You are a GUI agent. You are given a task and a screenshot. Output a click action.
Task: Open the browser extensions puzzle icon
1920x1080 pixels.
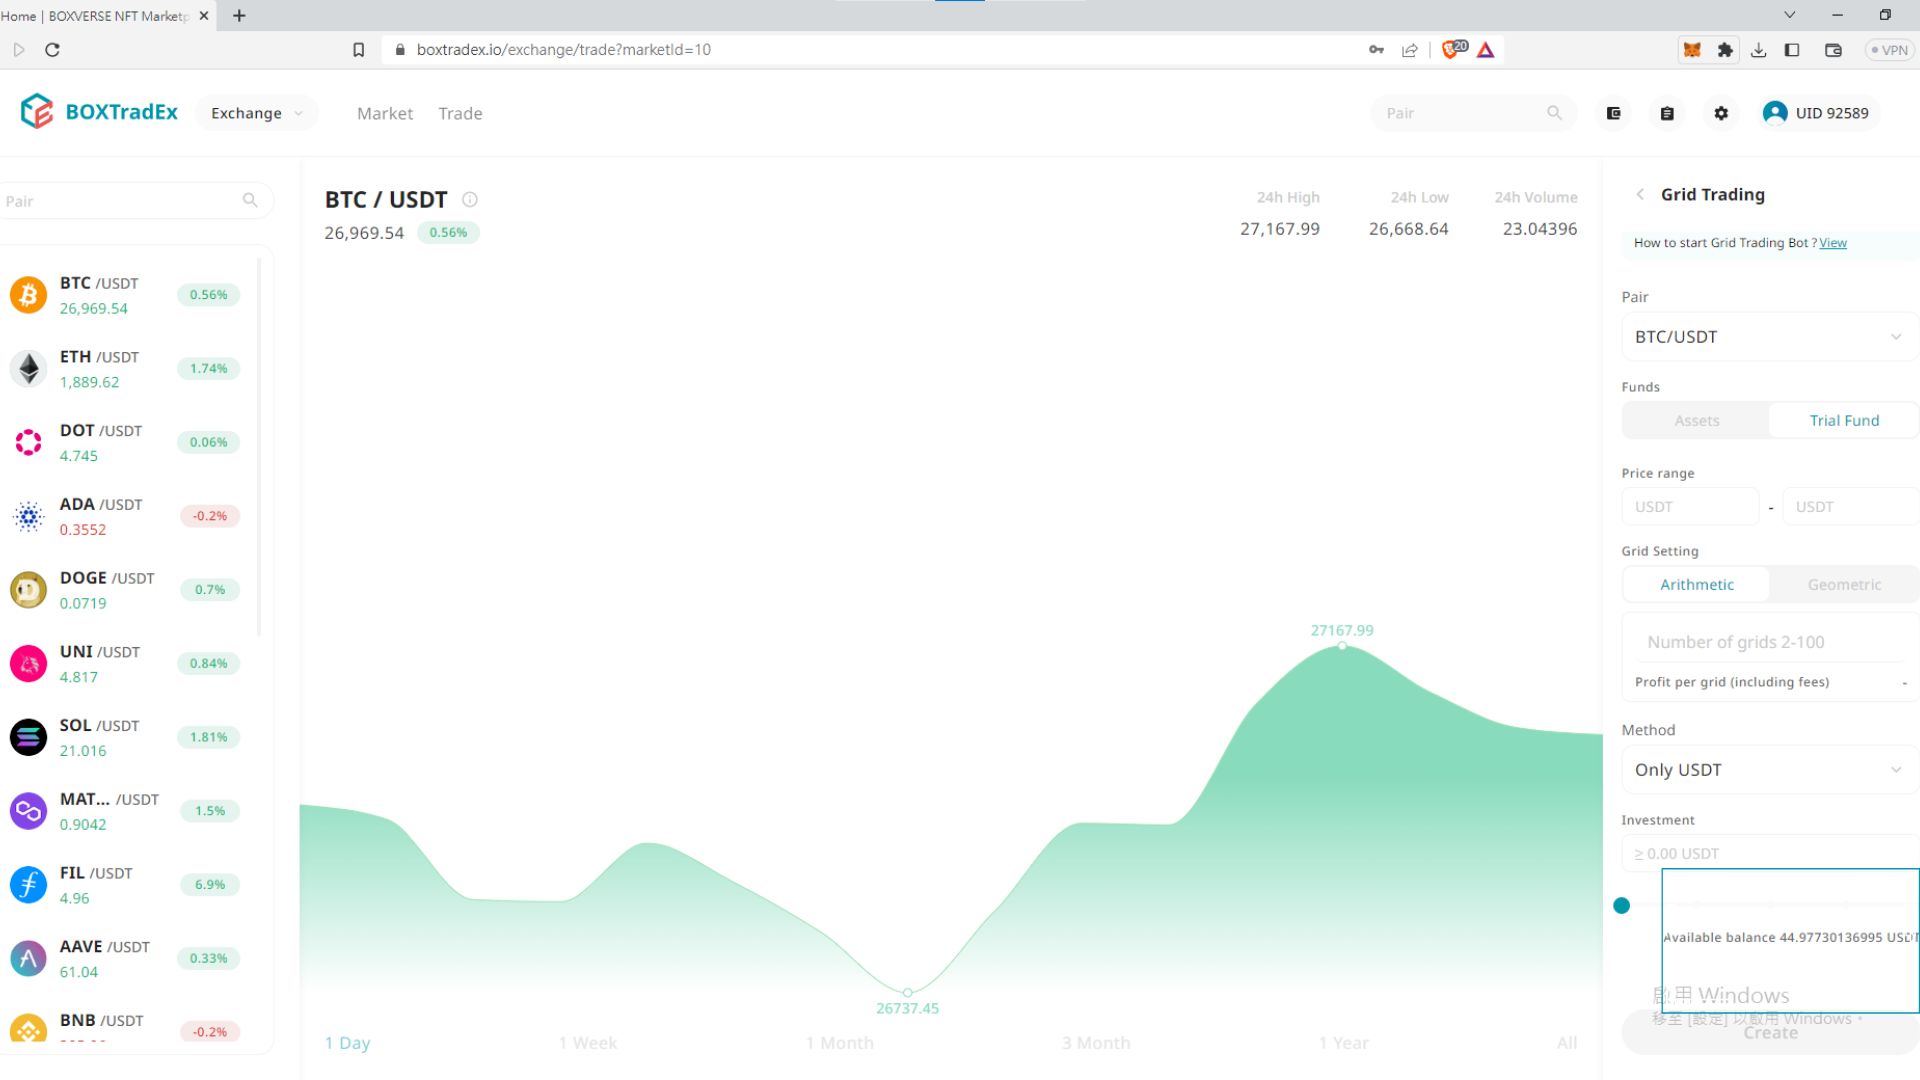point(1725,50)
